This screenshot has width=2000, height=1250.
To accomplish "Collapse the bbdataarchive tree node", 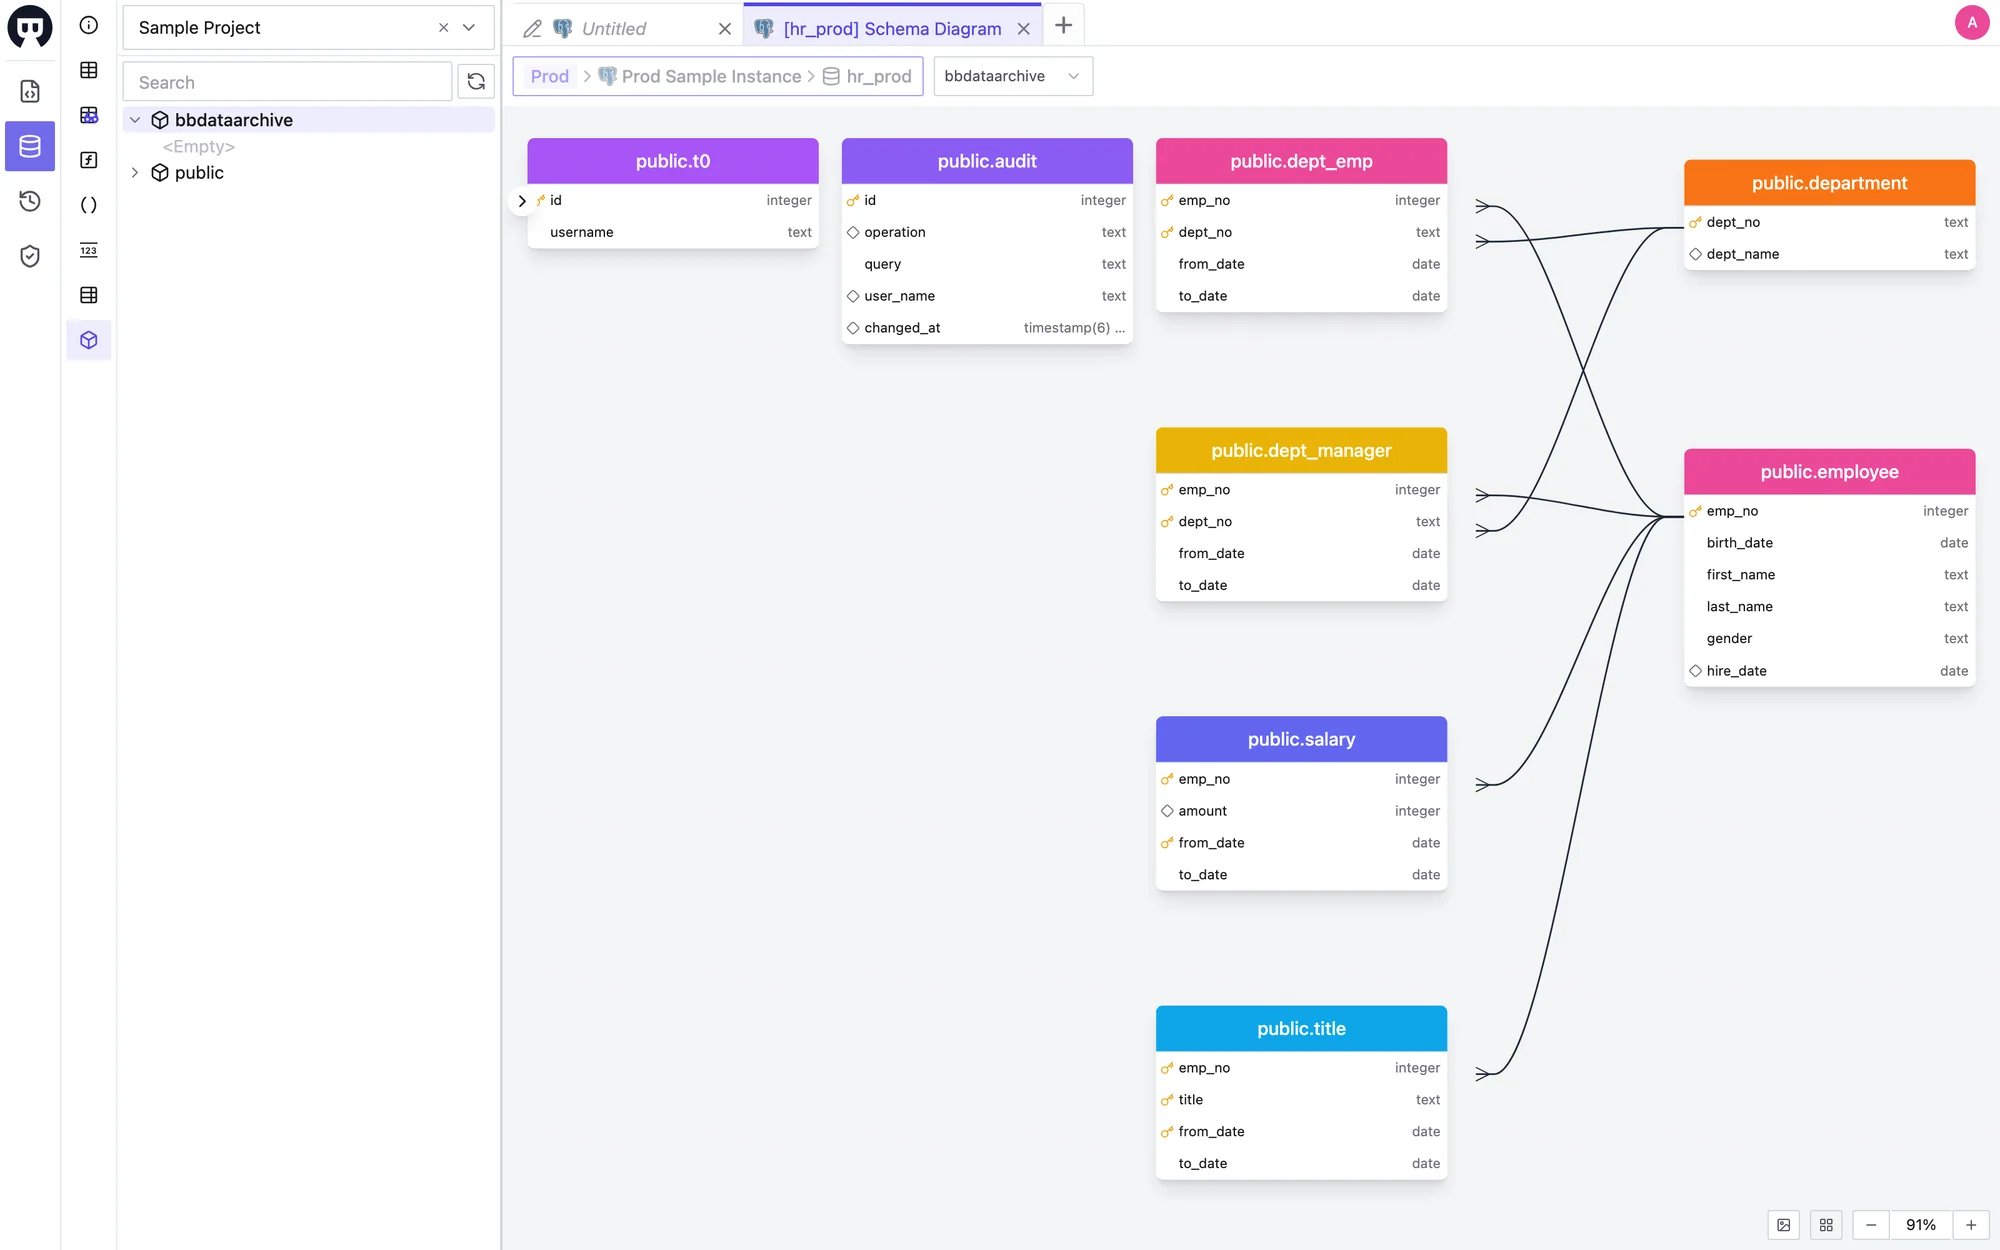I will tap(135, 120).
